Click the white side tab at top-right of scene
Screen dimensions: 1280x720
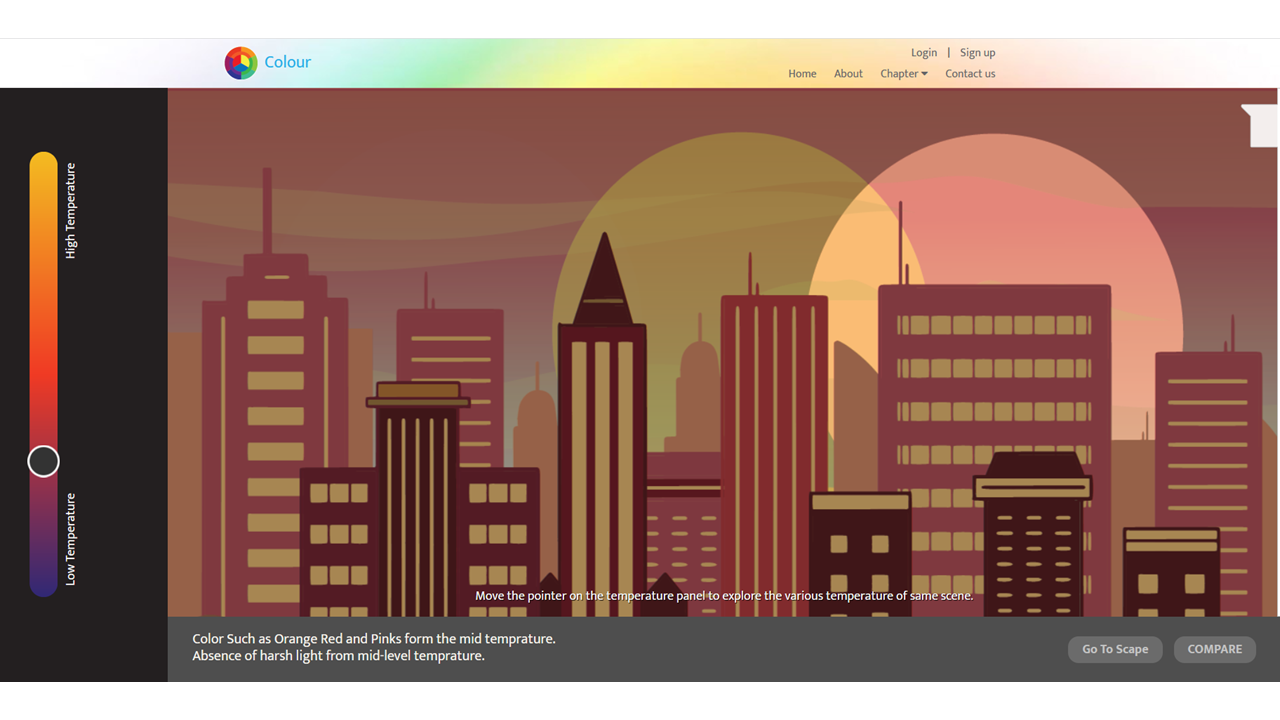click(x=1261, y=125)
